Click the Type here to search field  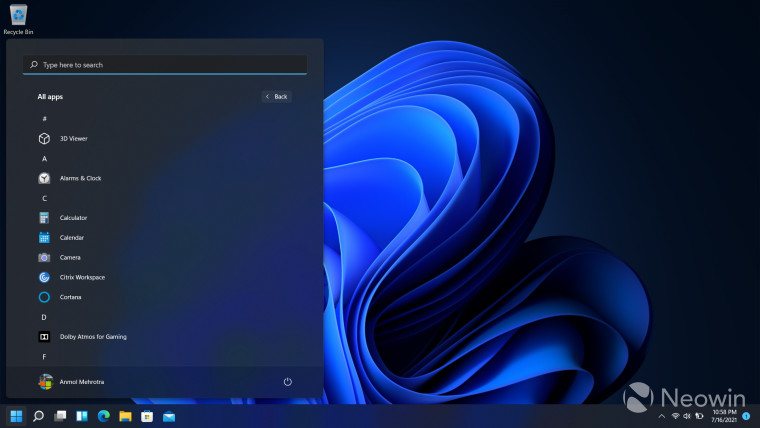coord(165,64)
